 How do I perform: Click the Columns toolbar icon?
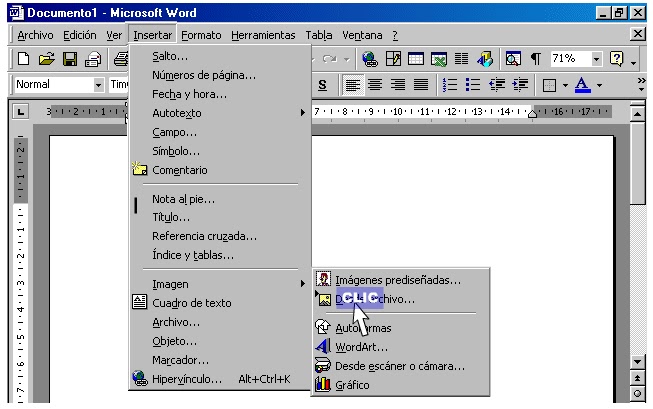pos(461,59)
